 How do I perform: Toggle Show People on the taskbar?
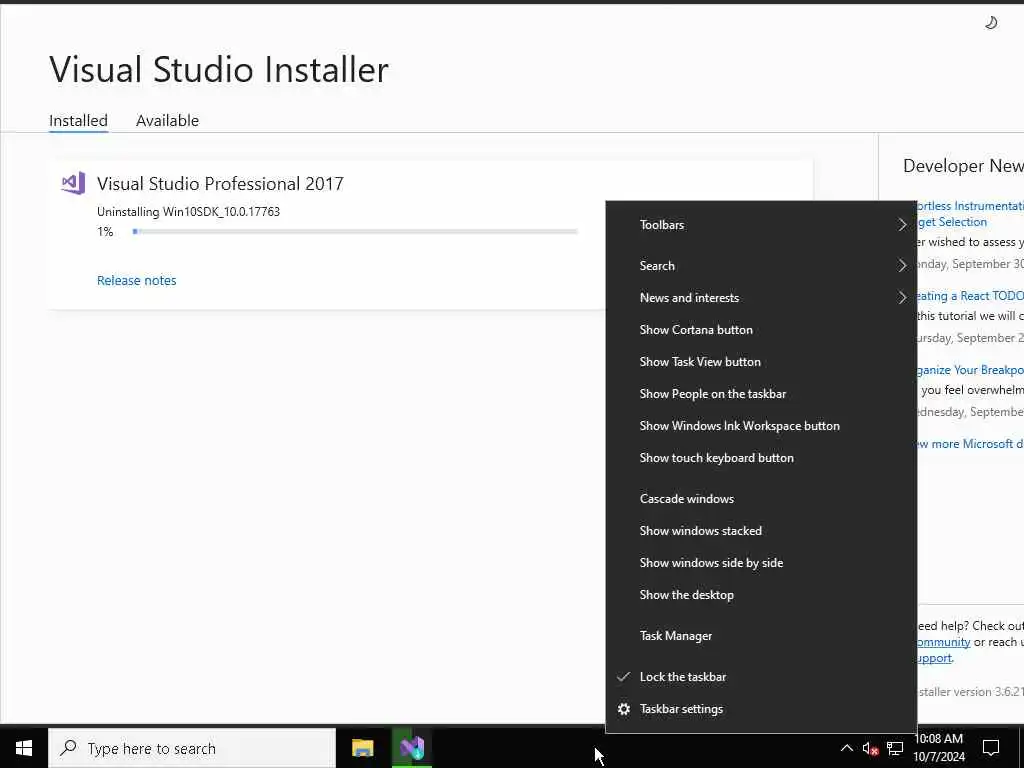(x=761, y=394)
